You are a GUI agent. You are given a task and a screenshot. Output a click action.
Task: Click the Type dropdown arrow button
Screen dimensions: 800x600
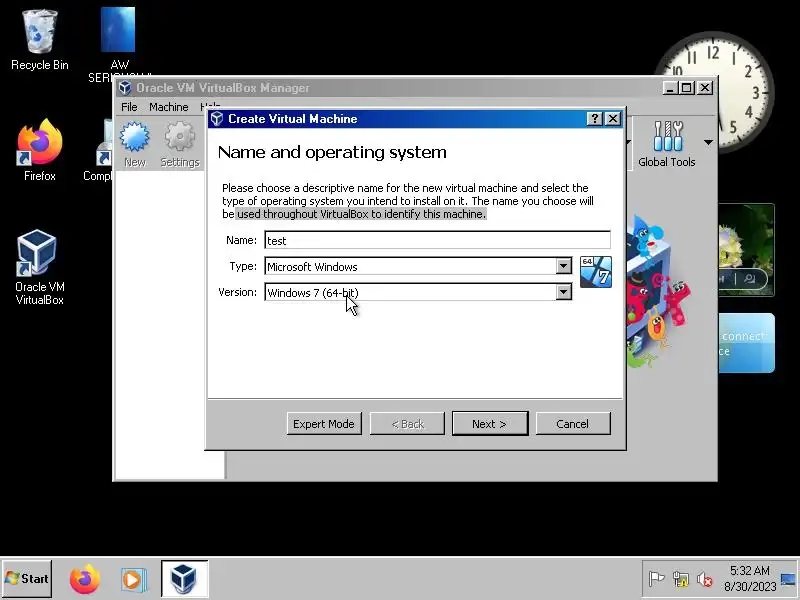point(563,266)
